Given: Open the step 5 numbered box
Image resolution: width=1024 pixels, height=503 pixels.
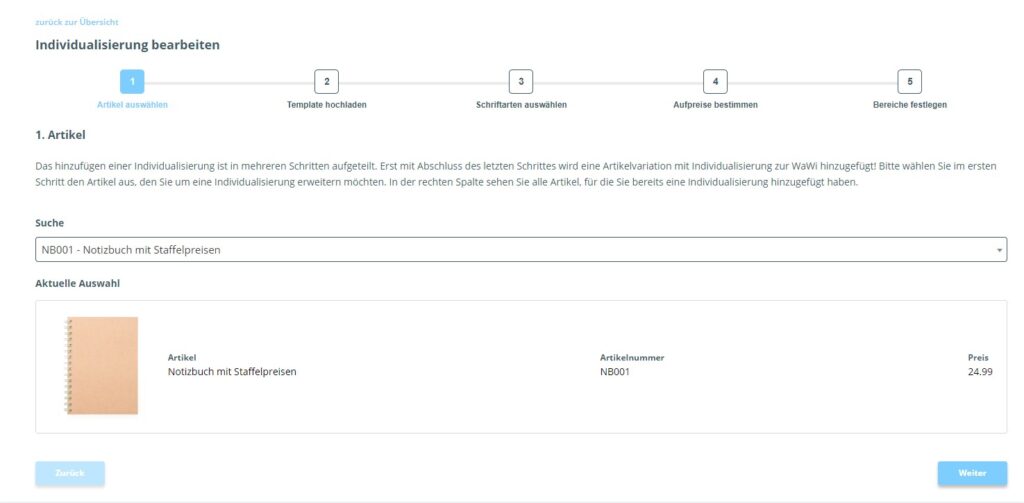Looking at the screenshot, I should coord(909,82).
